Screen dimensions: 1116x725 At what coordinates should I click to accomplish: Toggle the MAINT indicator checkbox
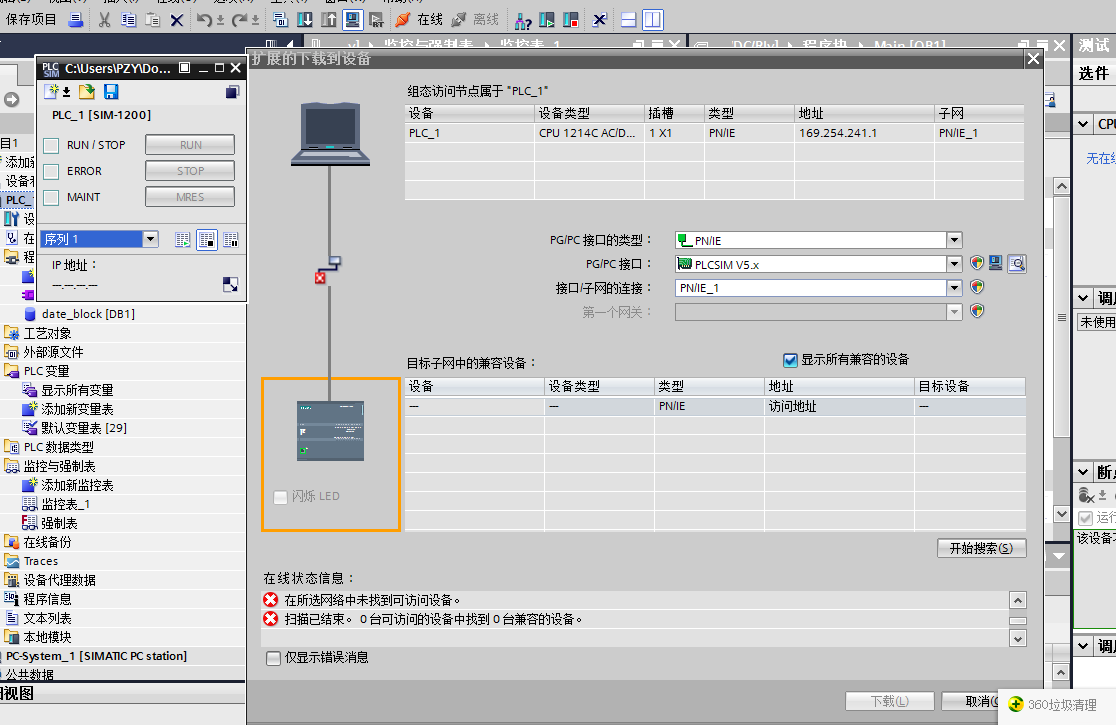(x=51, y=197)
